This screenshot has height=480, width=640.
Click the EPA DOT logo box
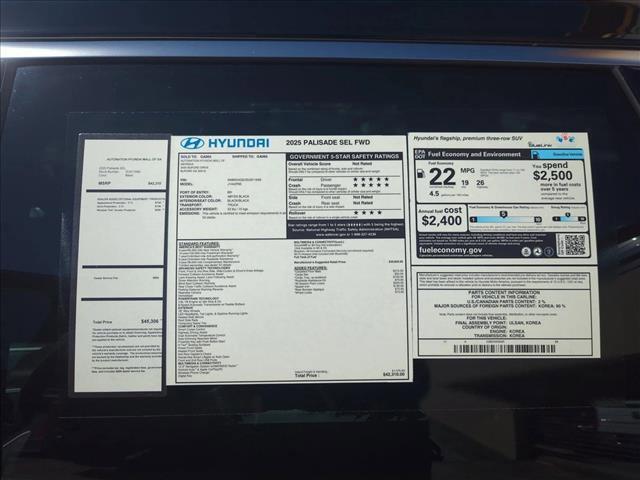(x=420, y=154)
